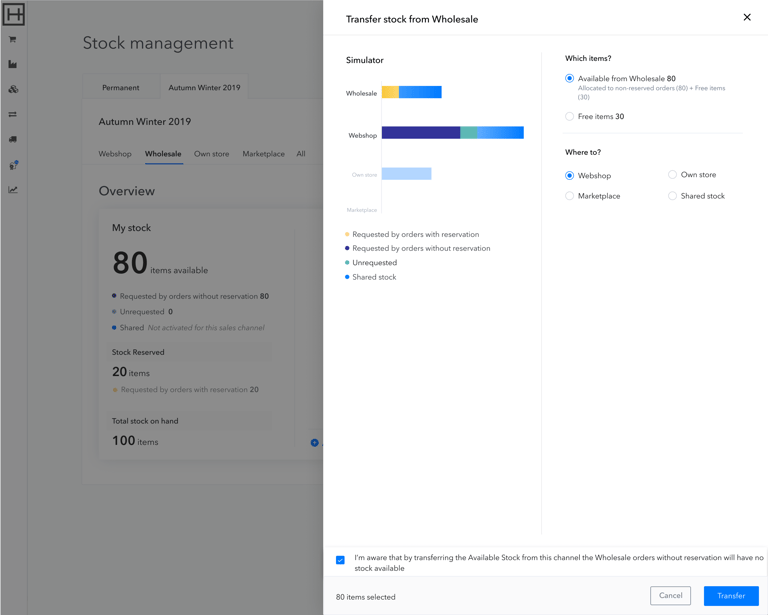Click the sidebar icon with blue notification dot
This screenshot has height=615, width=768.
(13, 165)
